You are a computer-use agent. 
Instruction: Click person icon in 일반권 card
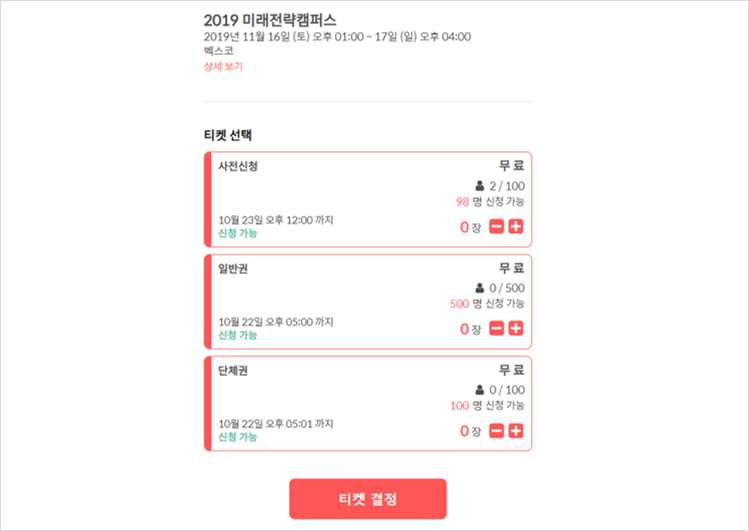[x=480, y=288]
